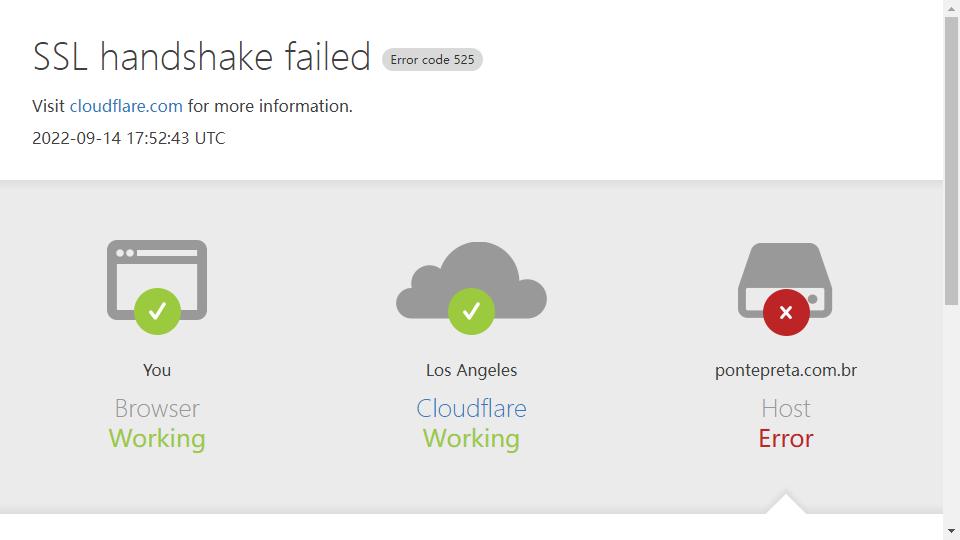The height and width of the screenshot is (540, 960).
Task: Click the down arrow of the vertical scrollbar
Action: click(x=951, y=531)
